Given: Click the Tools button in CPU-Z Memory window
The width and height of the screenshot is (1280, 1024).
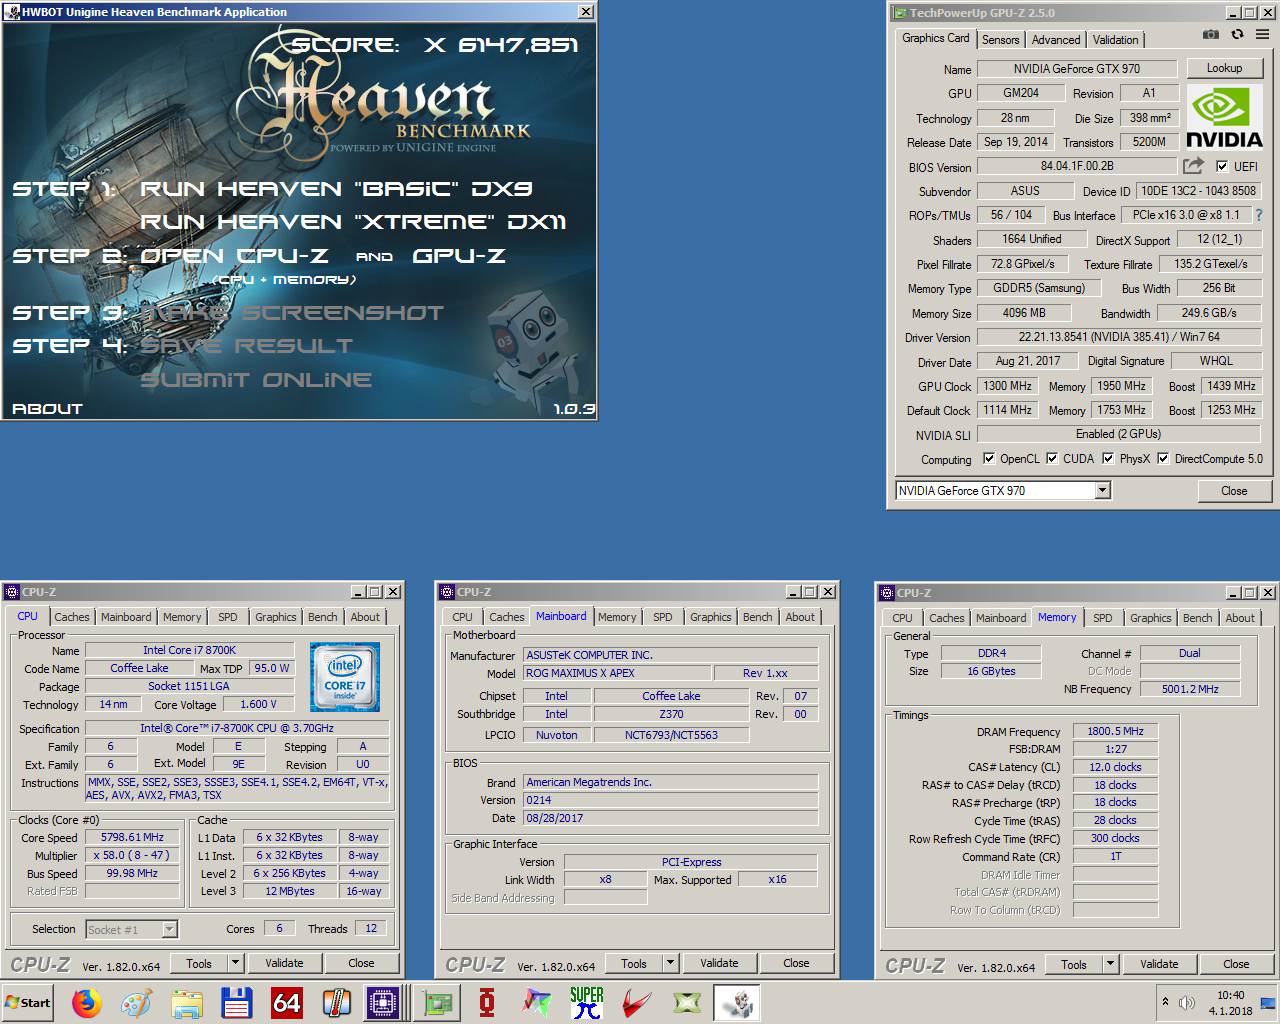Looking at the screenshot, I should point(1074,965).
